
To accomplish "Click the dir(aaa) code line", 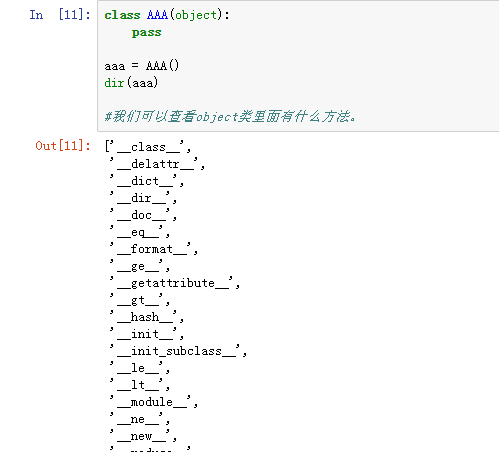I will pos(131,83).
